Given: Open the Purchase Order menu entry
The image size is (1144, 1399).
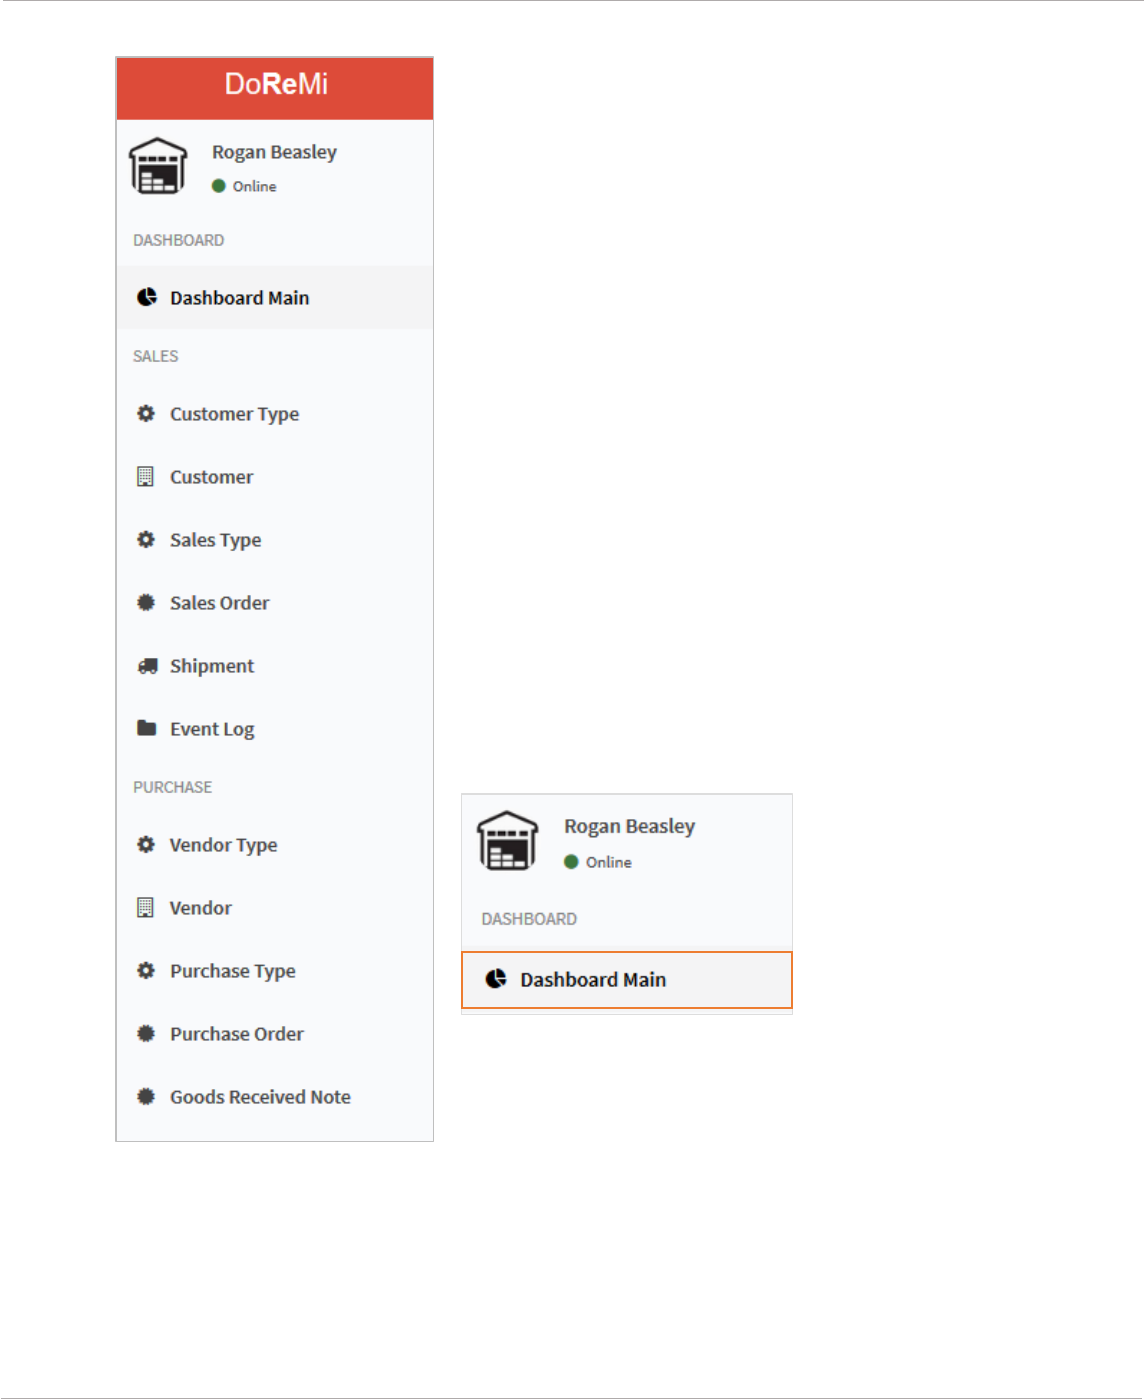Looking at the screenshot, I should coord(274,1034).
